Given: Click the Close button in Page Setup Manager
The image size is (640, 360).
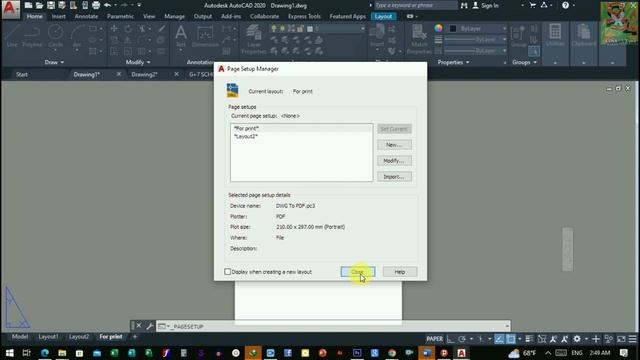Looking at the screenshot, I should tap(358, 272).
